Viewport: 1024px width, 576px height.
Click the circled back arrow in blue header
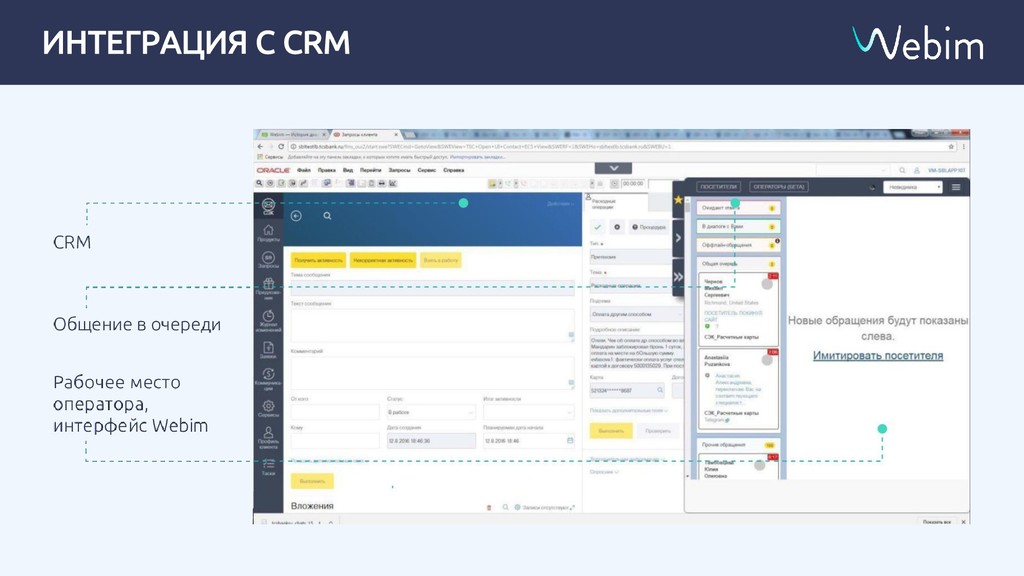pyautogui.click(x=296, y=216)
